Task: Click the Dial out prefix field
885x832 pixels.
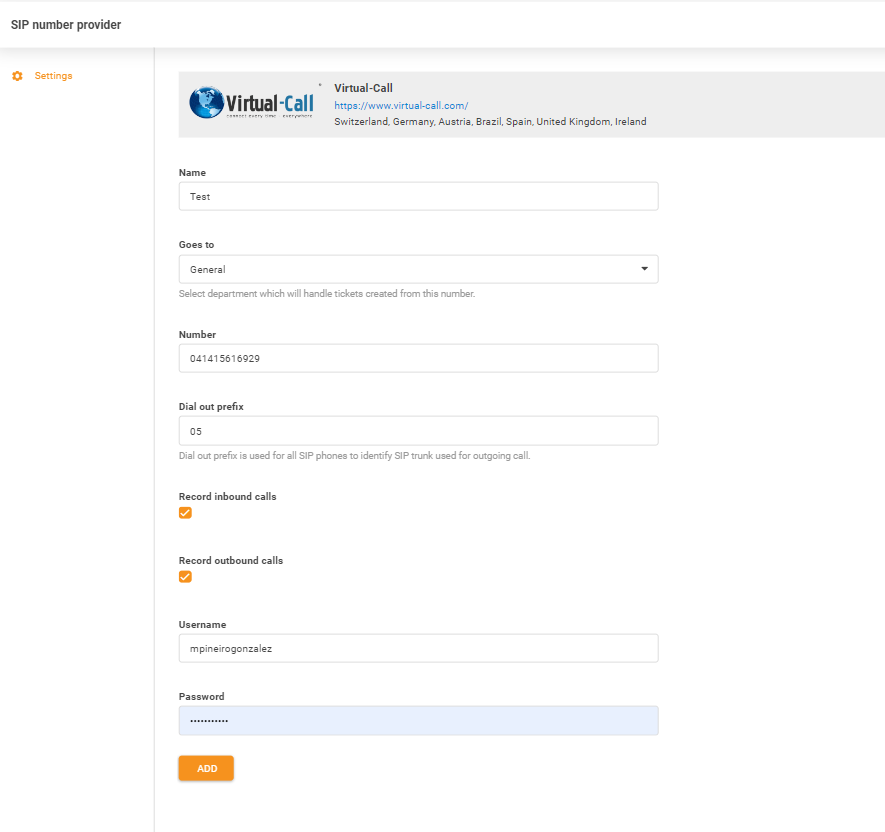Action: pos(418,430)
